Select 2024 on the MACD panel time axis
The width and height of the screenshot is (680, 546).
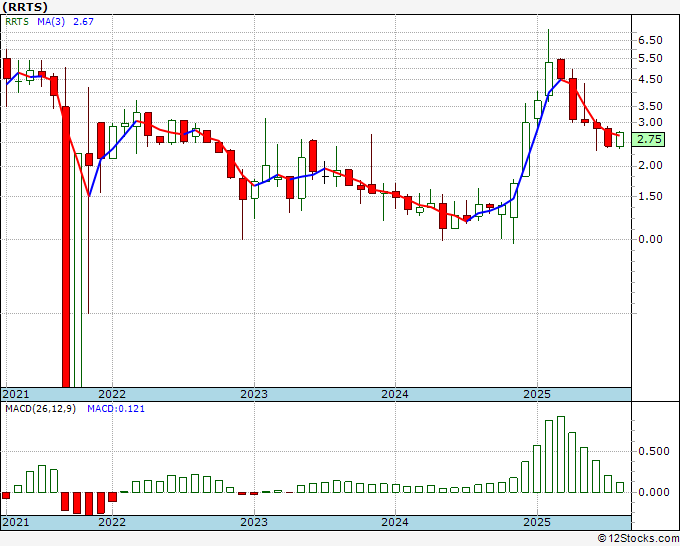click(395, 522)
